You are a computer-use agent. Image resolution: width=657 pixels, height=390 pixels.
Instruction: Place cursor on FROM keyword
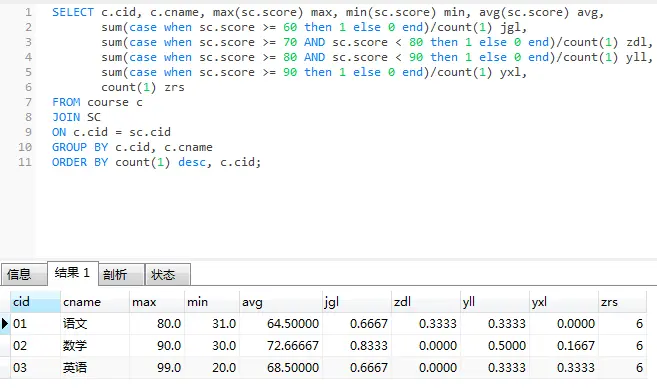(66, 102)
